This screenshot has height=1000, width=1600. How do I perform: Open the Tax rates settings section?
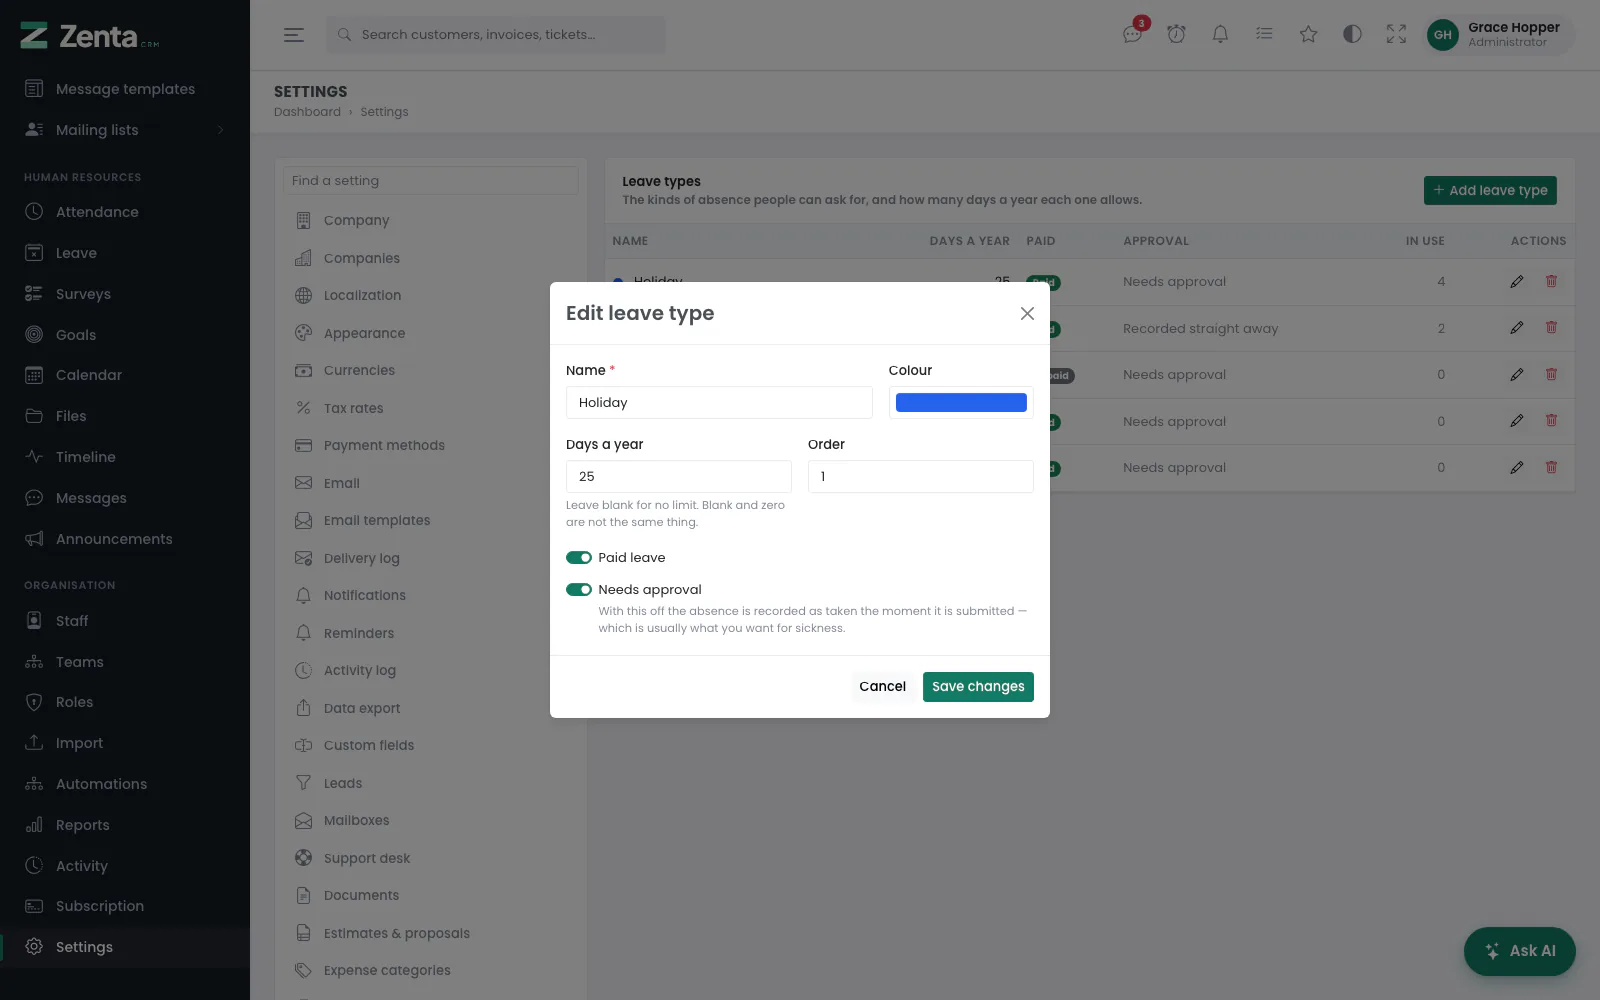[430, 408]
